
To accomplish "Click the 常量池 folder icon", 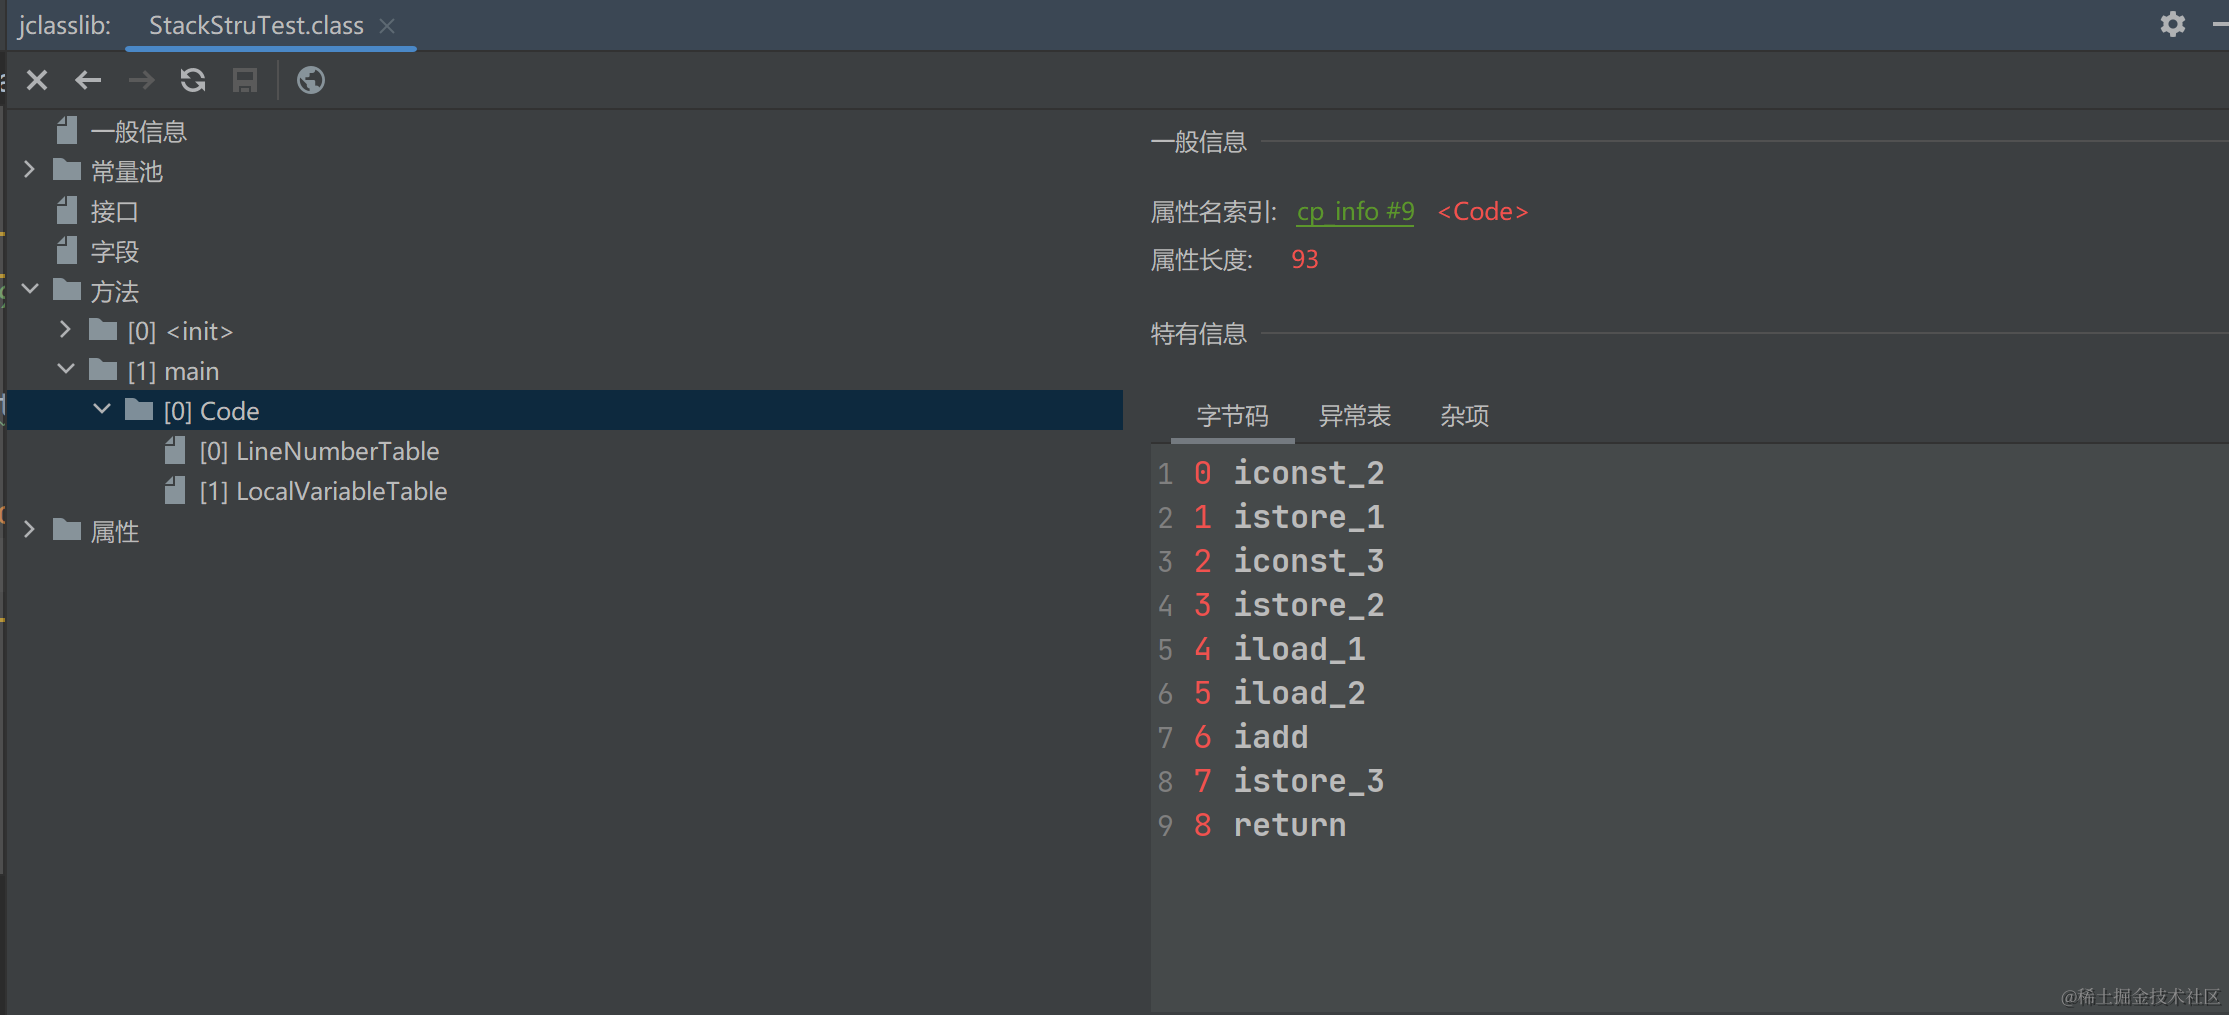I will [67, 170].
